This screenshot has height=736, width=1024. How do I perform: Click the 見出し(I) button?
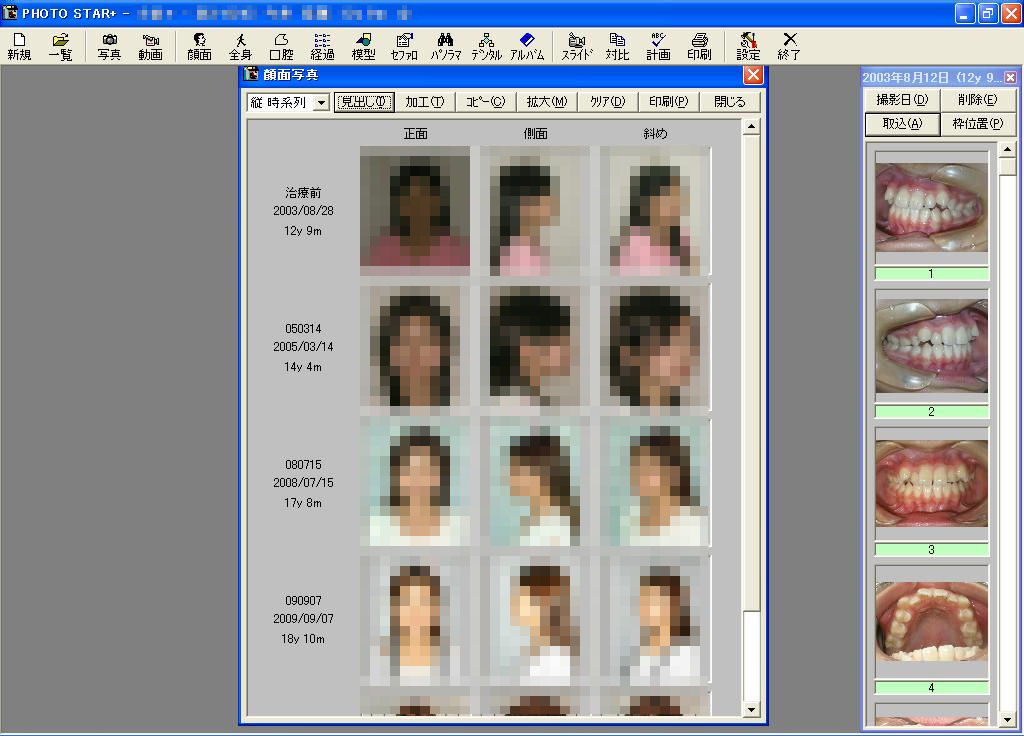364,102
